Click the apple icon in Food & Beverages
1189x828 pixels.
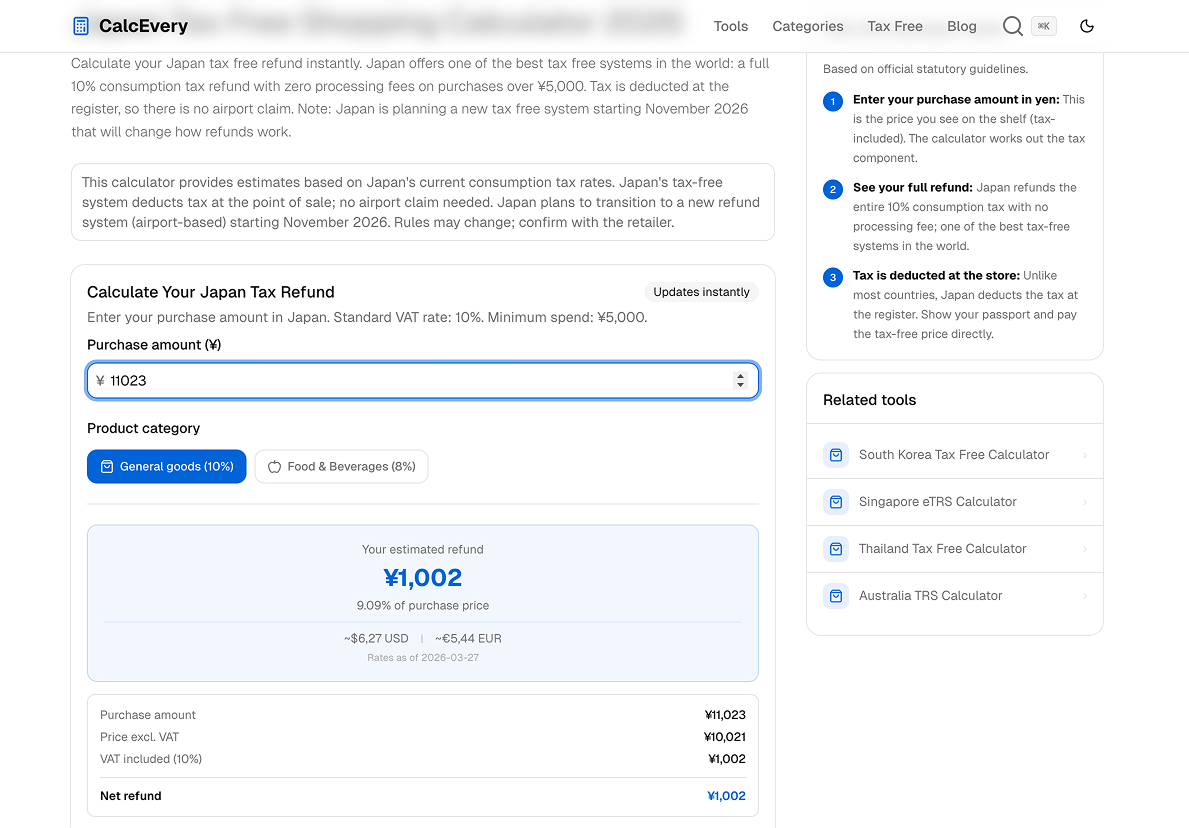click(275, 466)
